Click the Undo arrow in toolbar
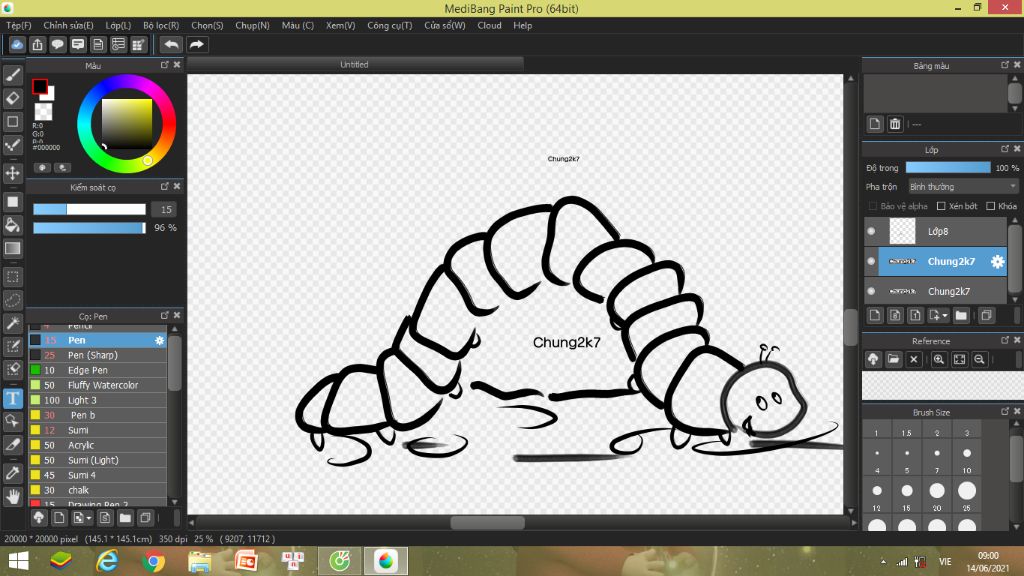Image resolution: width=1024 pixels, height=576 pixels. click(171, 44)
